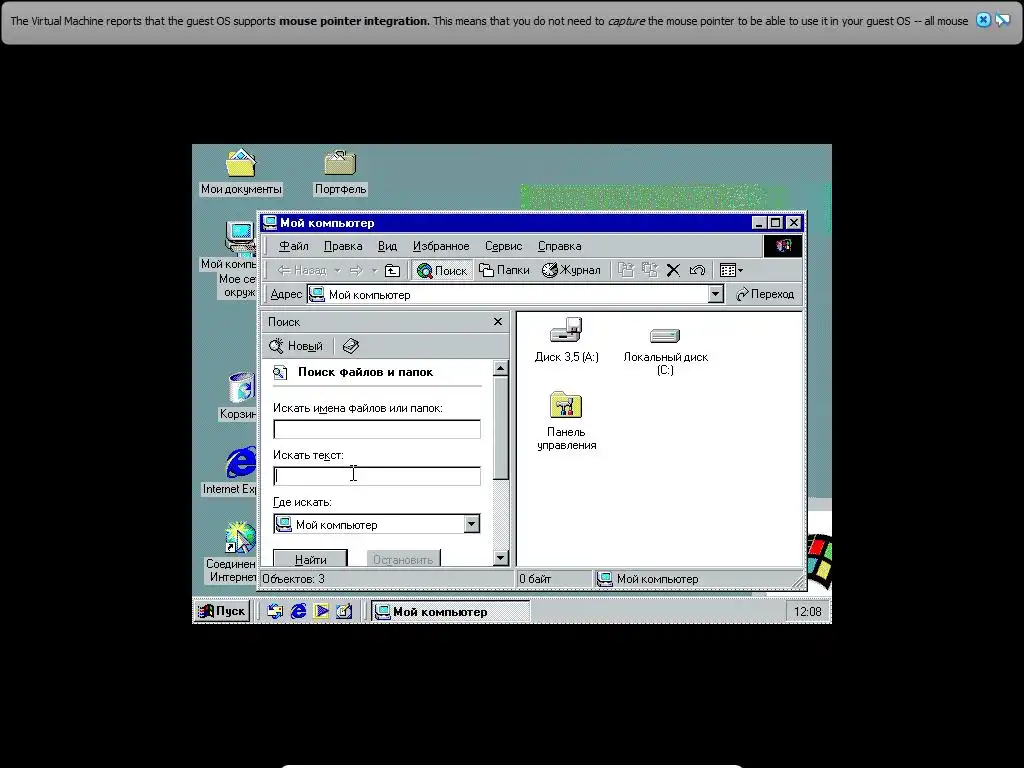Click the file-and-folder names search field

(x=377, y=429)
